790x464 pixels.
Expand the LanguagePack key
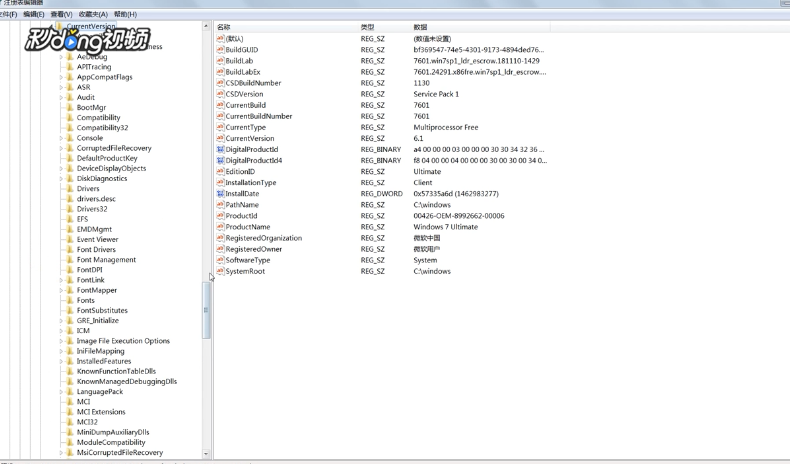pos(61,391)
